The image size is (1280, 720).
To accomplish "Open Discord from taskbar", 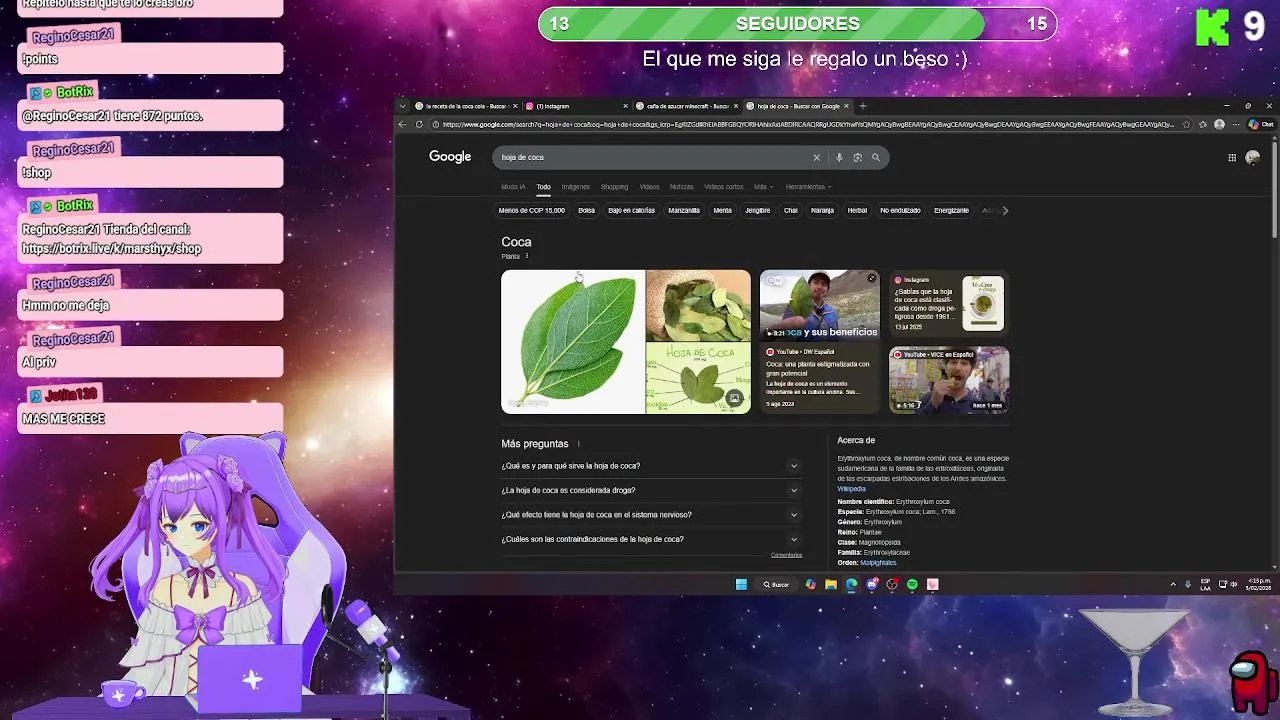I will 872,584.
